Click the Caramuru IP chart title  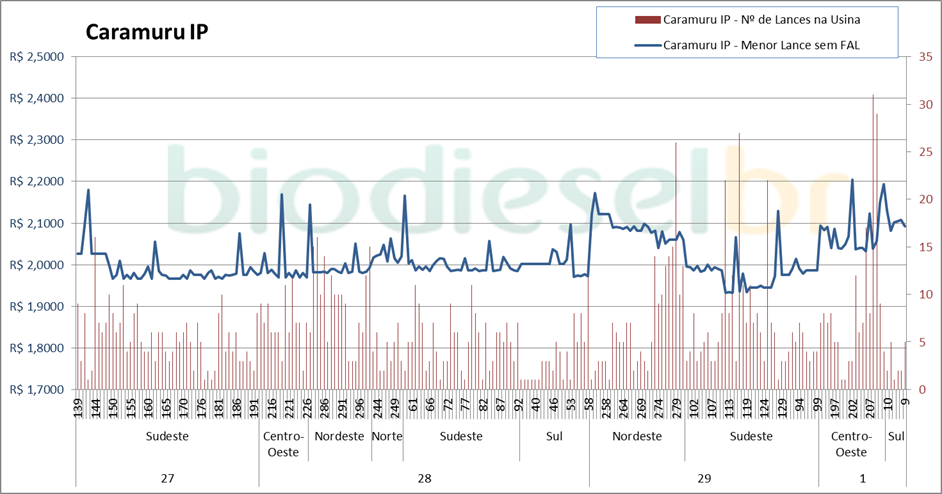tap(146, 32)
